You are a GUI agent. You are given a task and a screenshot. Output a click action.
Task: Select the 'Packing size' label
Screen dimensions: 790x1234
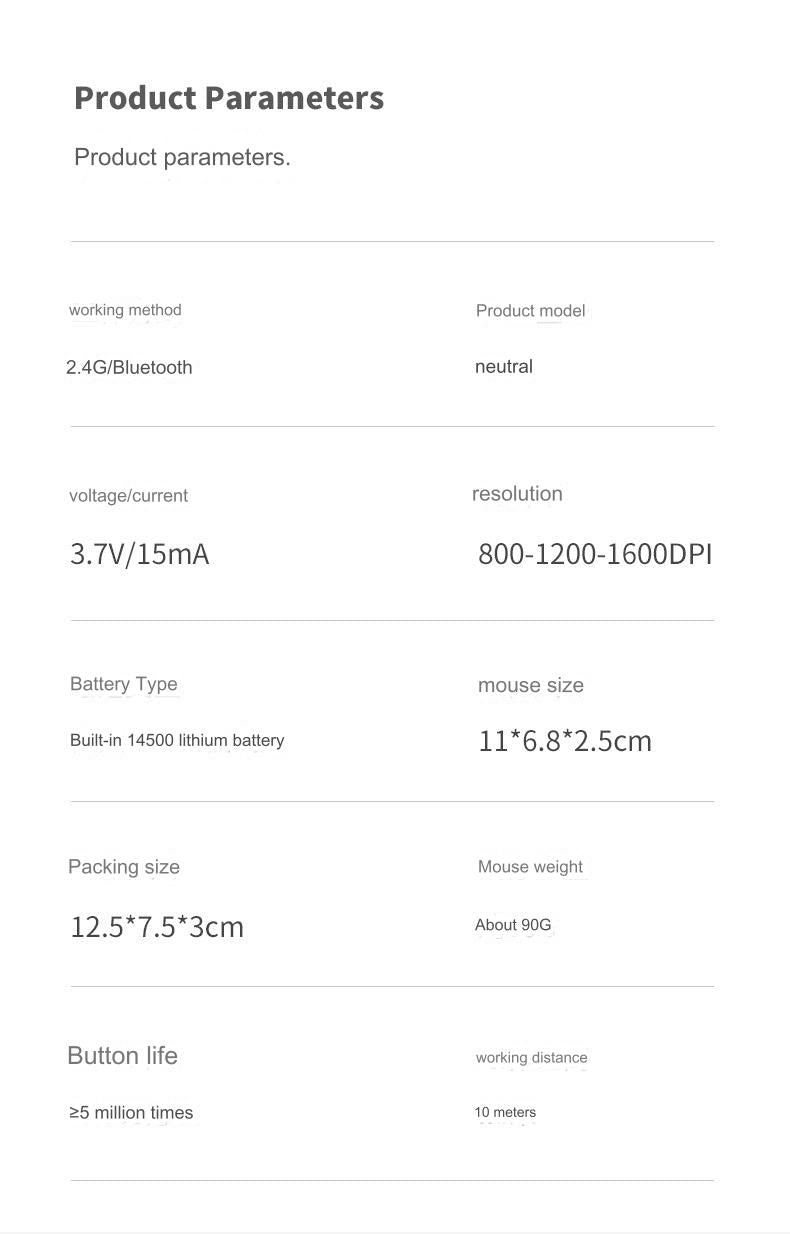124,867
